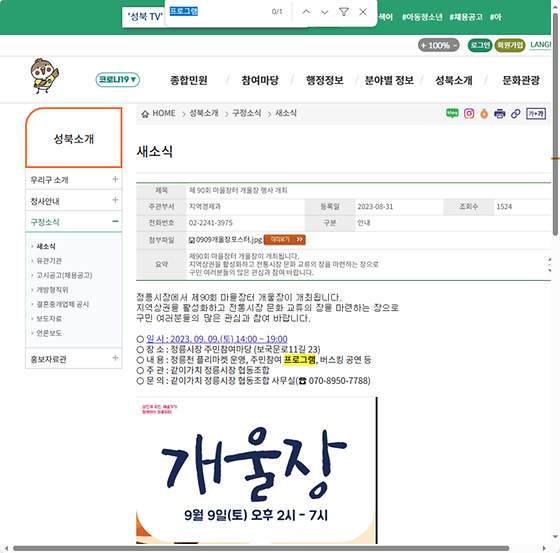Click the 개울장 poster image
Screen dimensions: 560x553
[x=256, y=470]
